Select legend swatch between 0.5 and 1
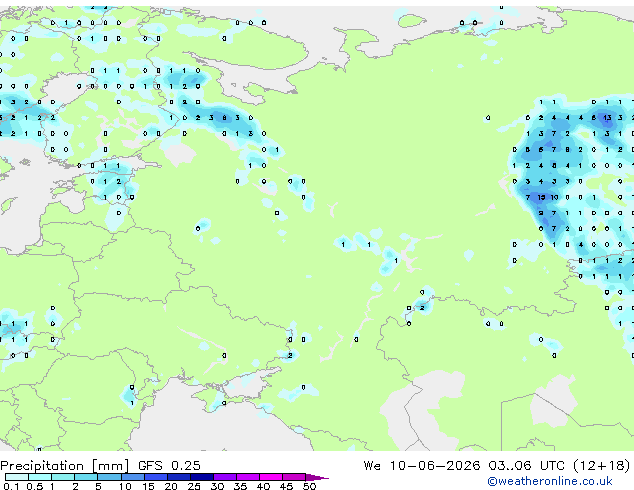The width and height of the screenshot is (634, 490). tap(40, 477)
